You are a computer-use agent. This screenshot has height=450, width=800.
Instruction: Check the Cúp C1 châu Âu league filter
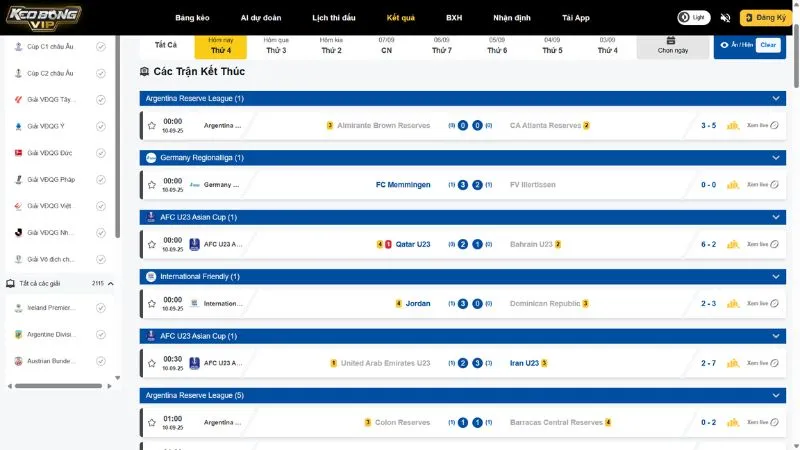coord(101,47)
